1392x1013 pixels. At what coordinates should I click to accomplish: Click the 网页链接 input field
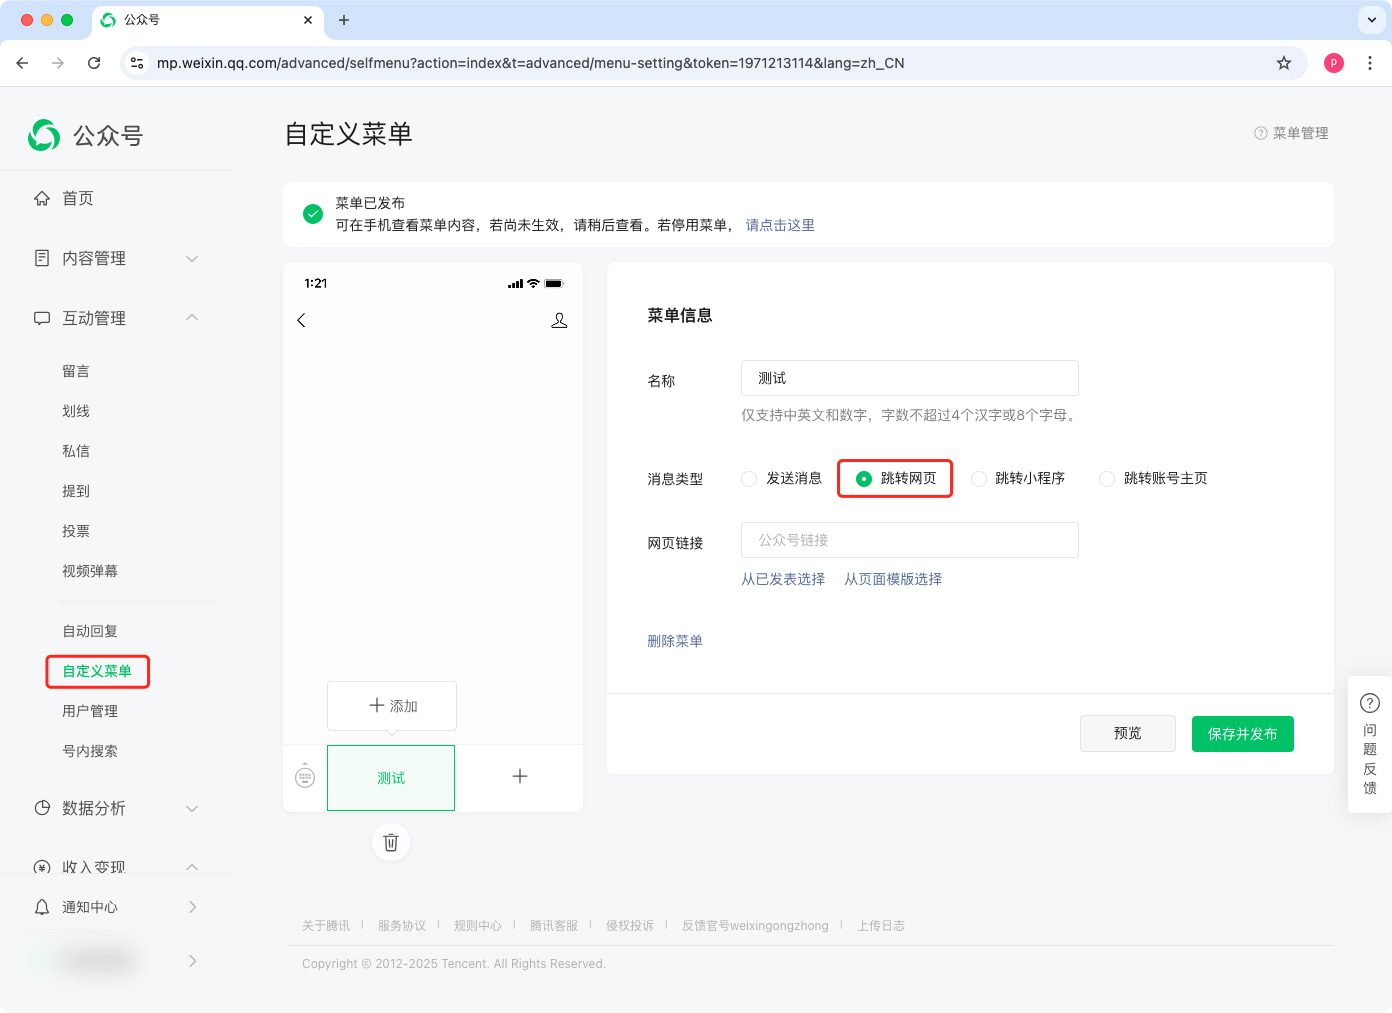coord(909,540)
